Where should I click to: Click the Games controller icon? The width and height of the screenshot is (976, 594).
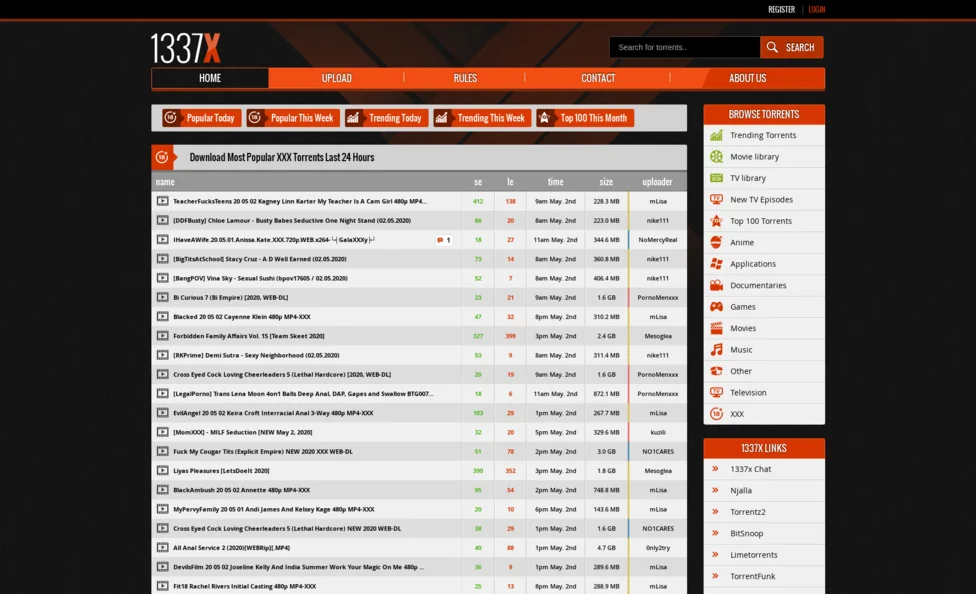tap(716, 307)
